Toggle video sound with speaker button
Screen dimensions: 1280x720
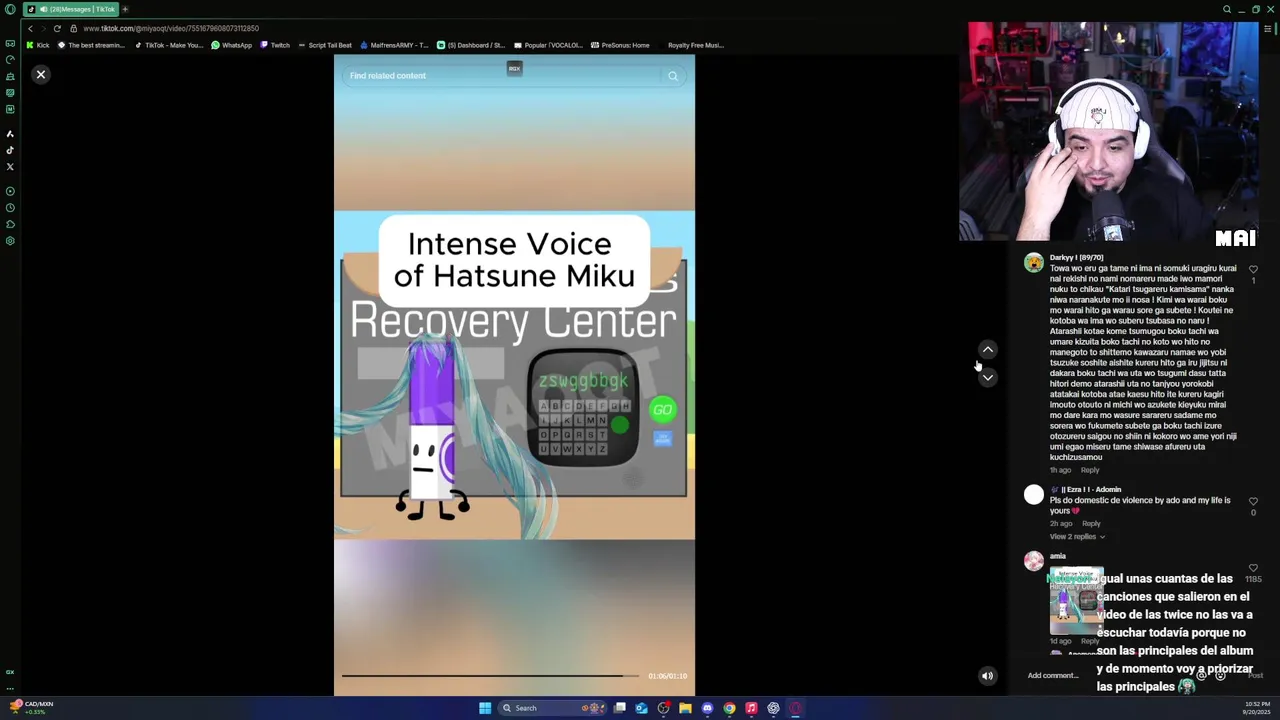coord(987,676)
